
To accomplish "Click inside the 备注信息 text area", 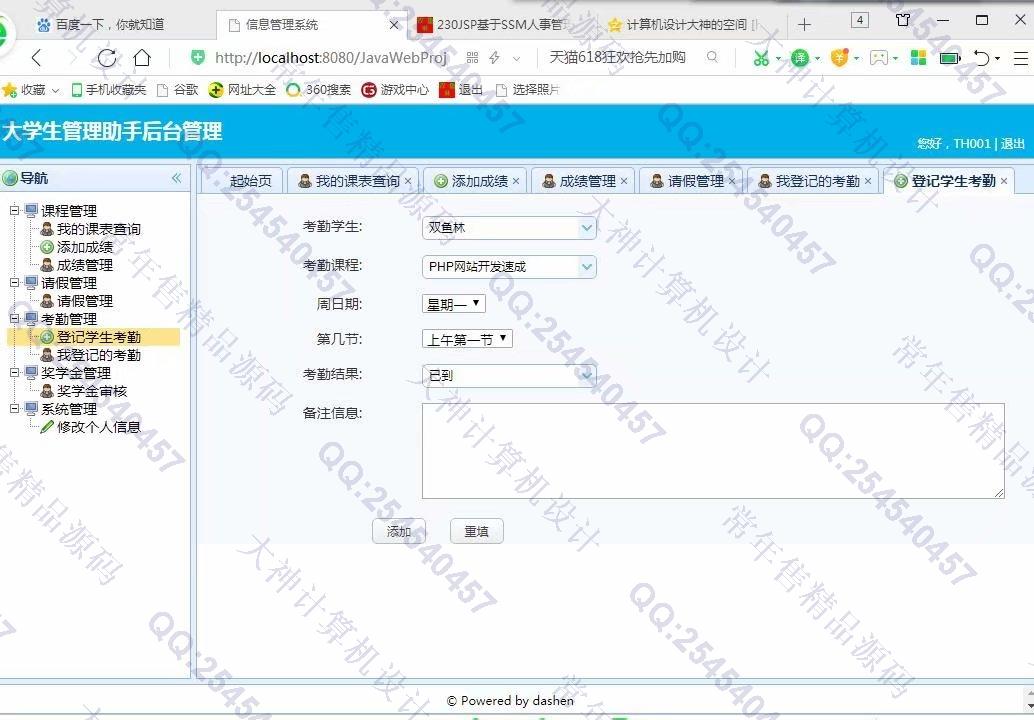I will [x=713, y=450].
